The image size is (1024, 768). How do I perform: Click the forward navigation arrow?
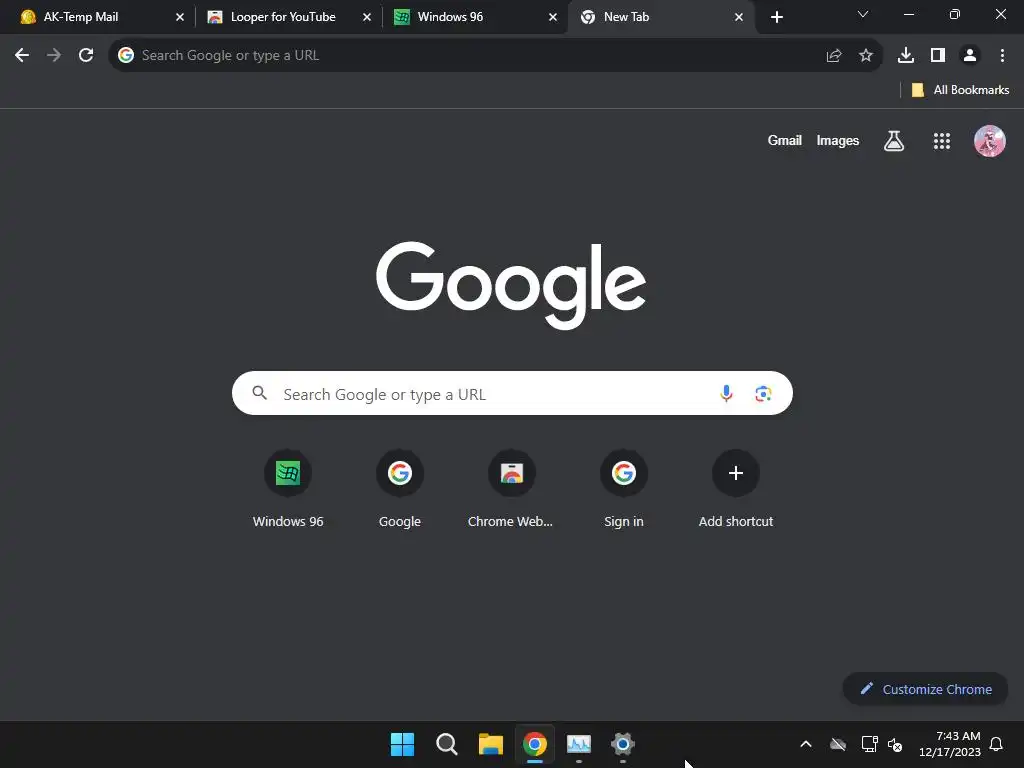(x=54, y=56)
